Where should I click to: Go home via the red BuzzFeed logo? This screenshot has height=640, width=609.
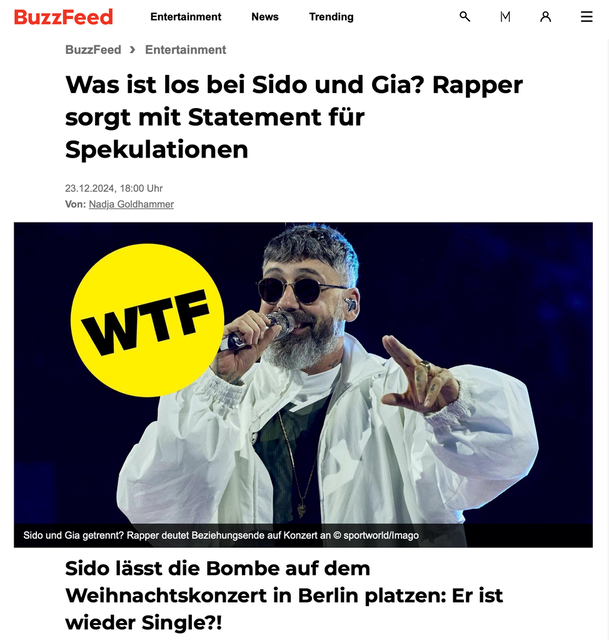pyautogui.click(x=63, y=17)
